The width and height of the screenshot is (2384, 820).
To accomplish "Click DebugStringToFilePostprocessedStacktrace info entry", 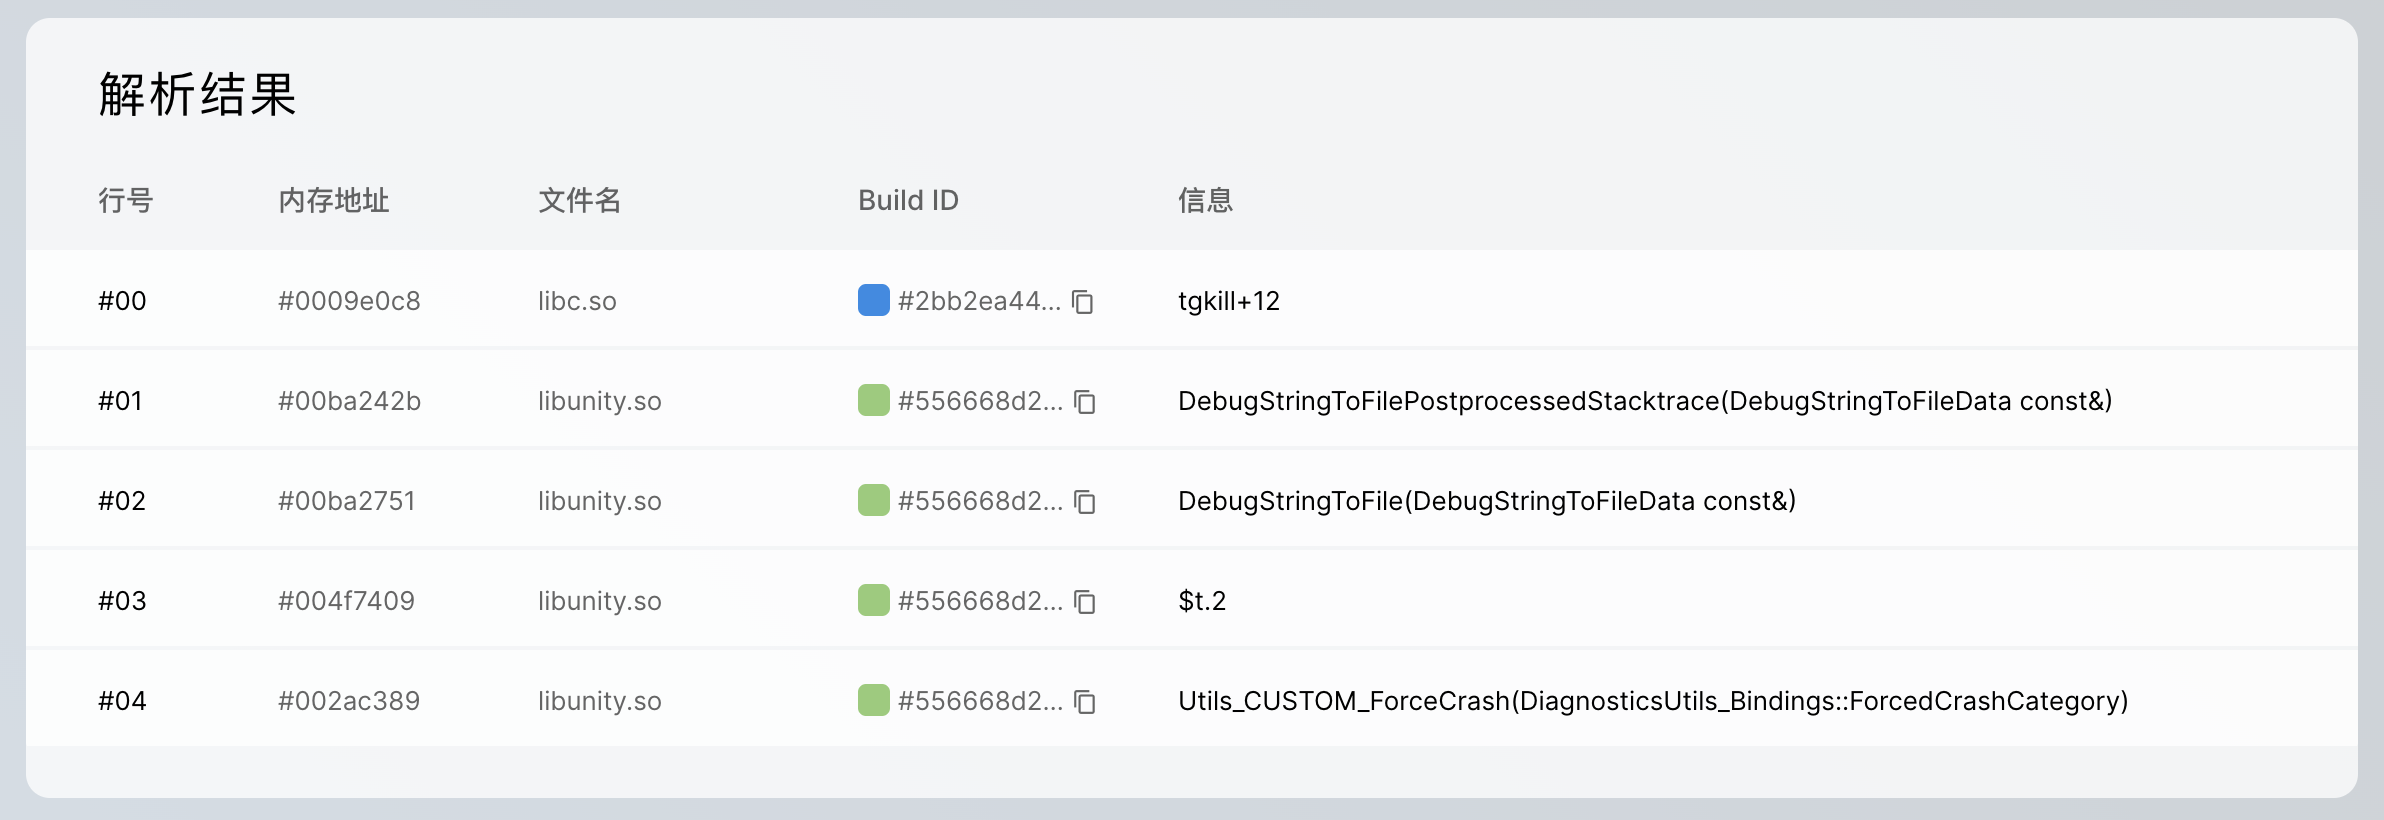I will tap(1644, 401).
